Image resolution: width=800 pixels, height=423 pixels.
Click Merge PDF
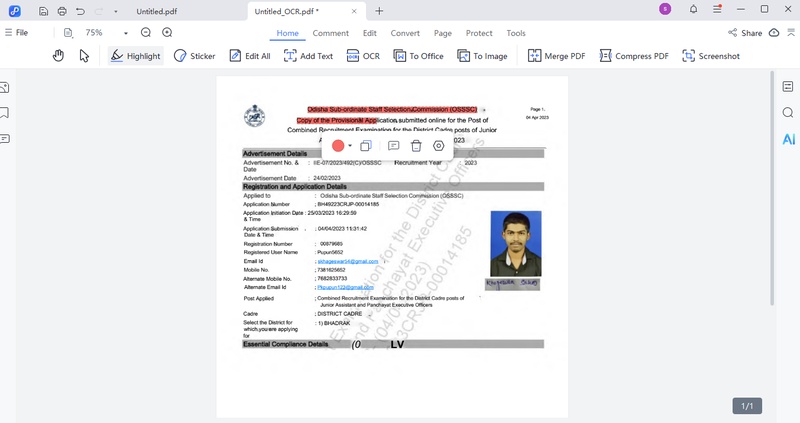tap(557, 56)
